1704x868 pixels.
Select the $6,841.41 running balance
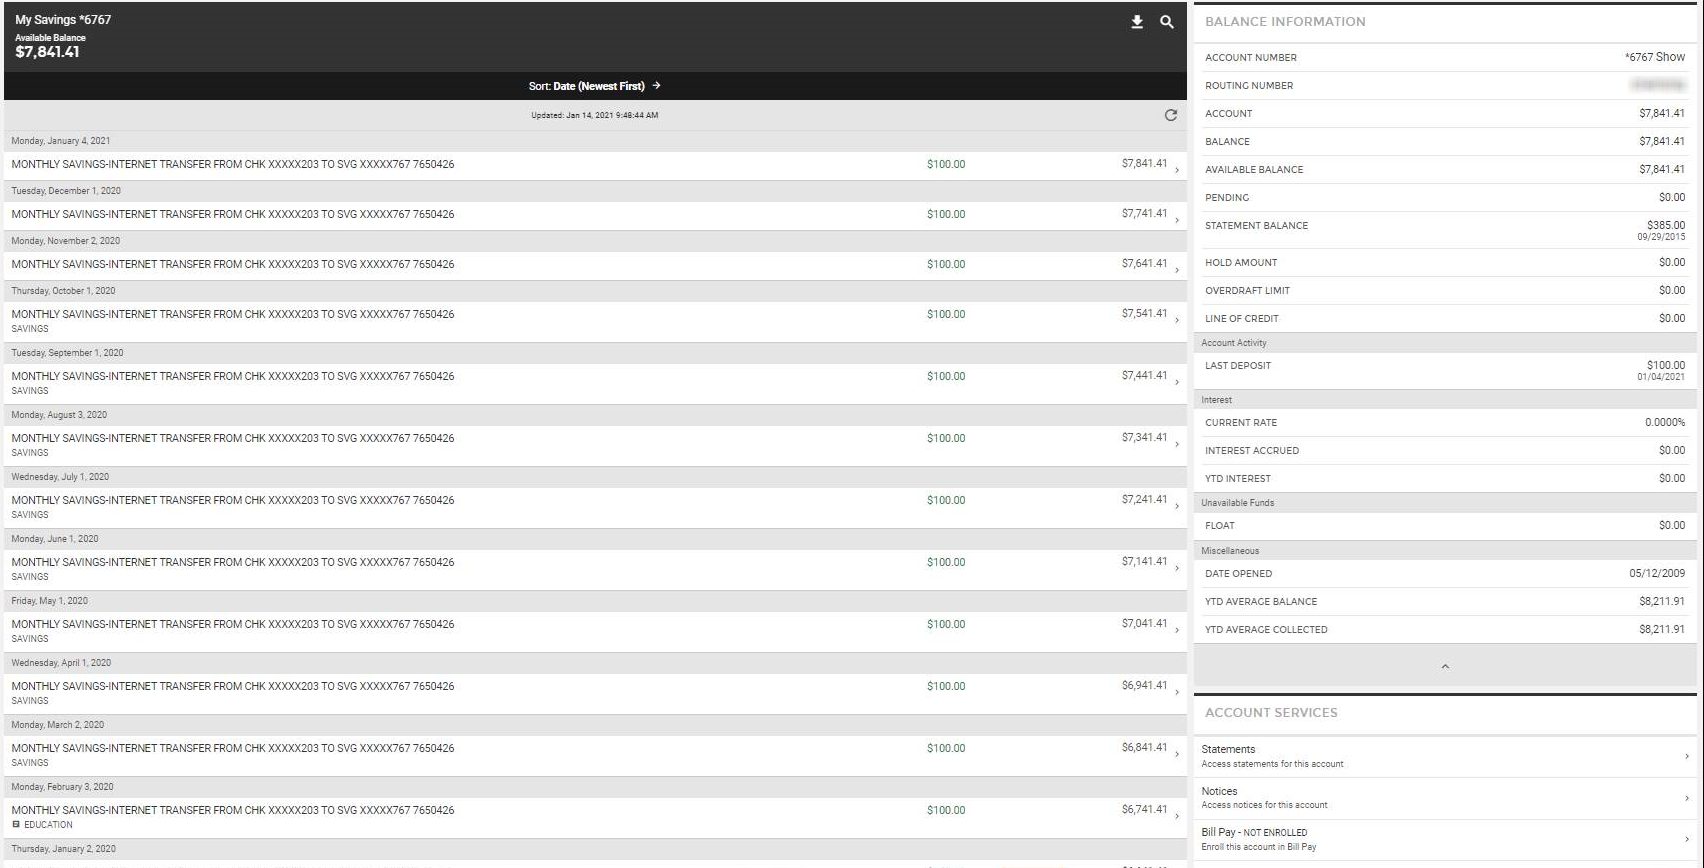pyautogui.click(x=1144, y=747)
